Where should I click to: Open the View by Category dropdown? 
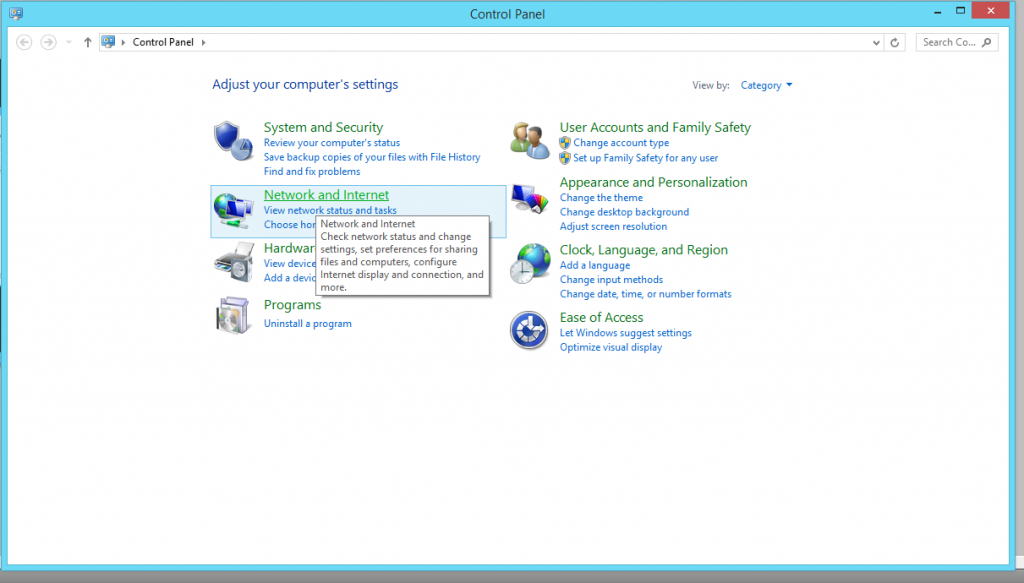coord(766,86)
